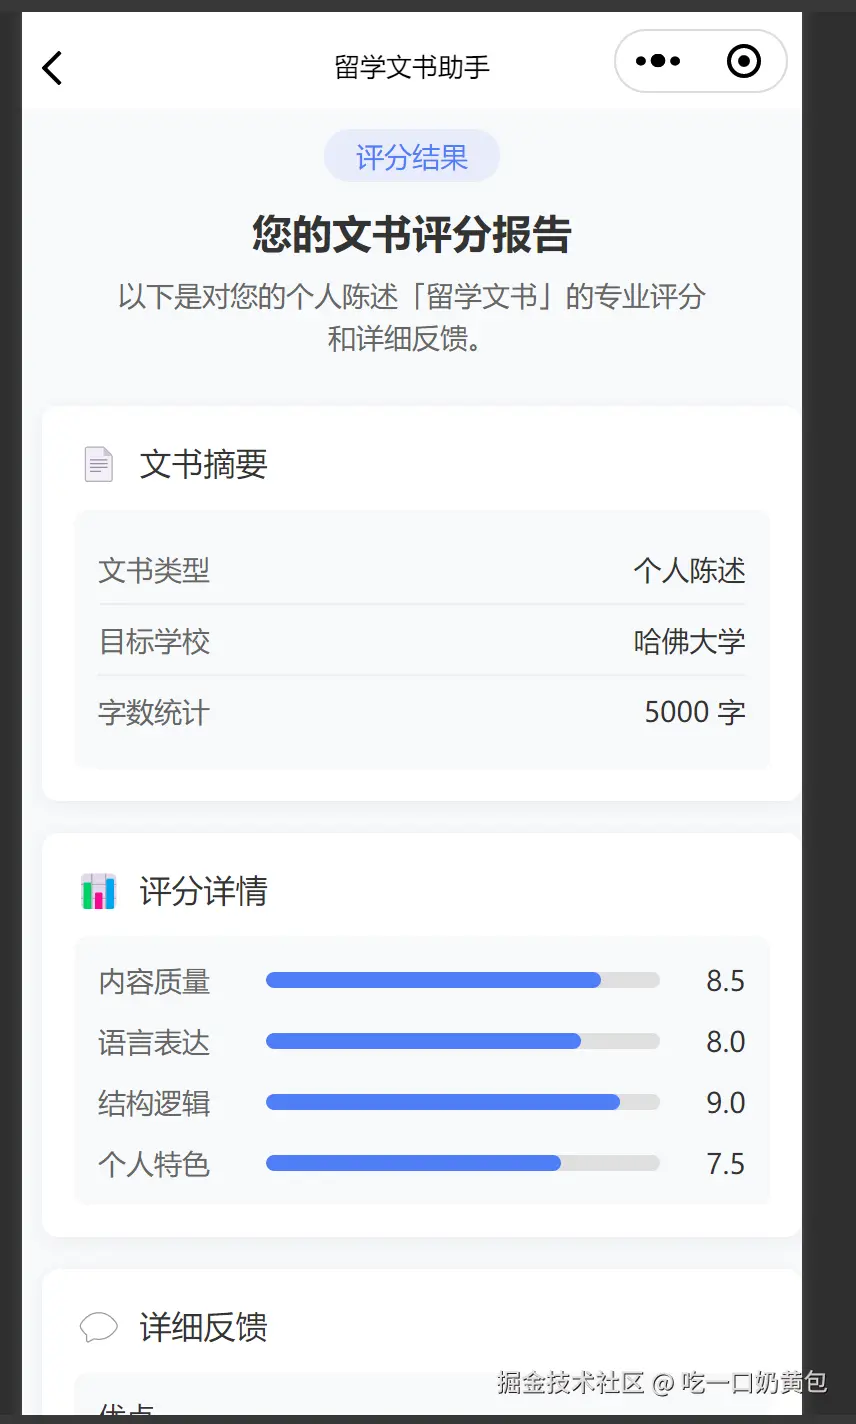The image size is (856, 1424).
Task: Click the circular close target icon
Action: pos(743,62)
